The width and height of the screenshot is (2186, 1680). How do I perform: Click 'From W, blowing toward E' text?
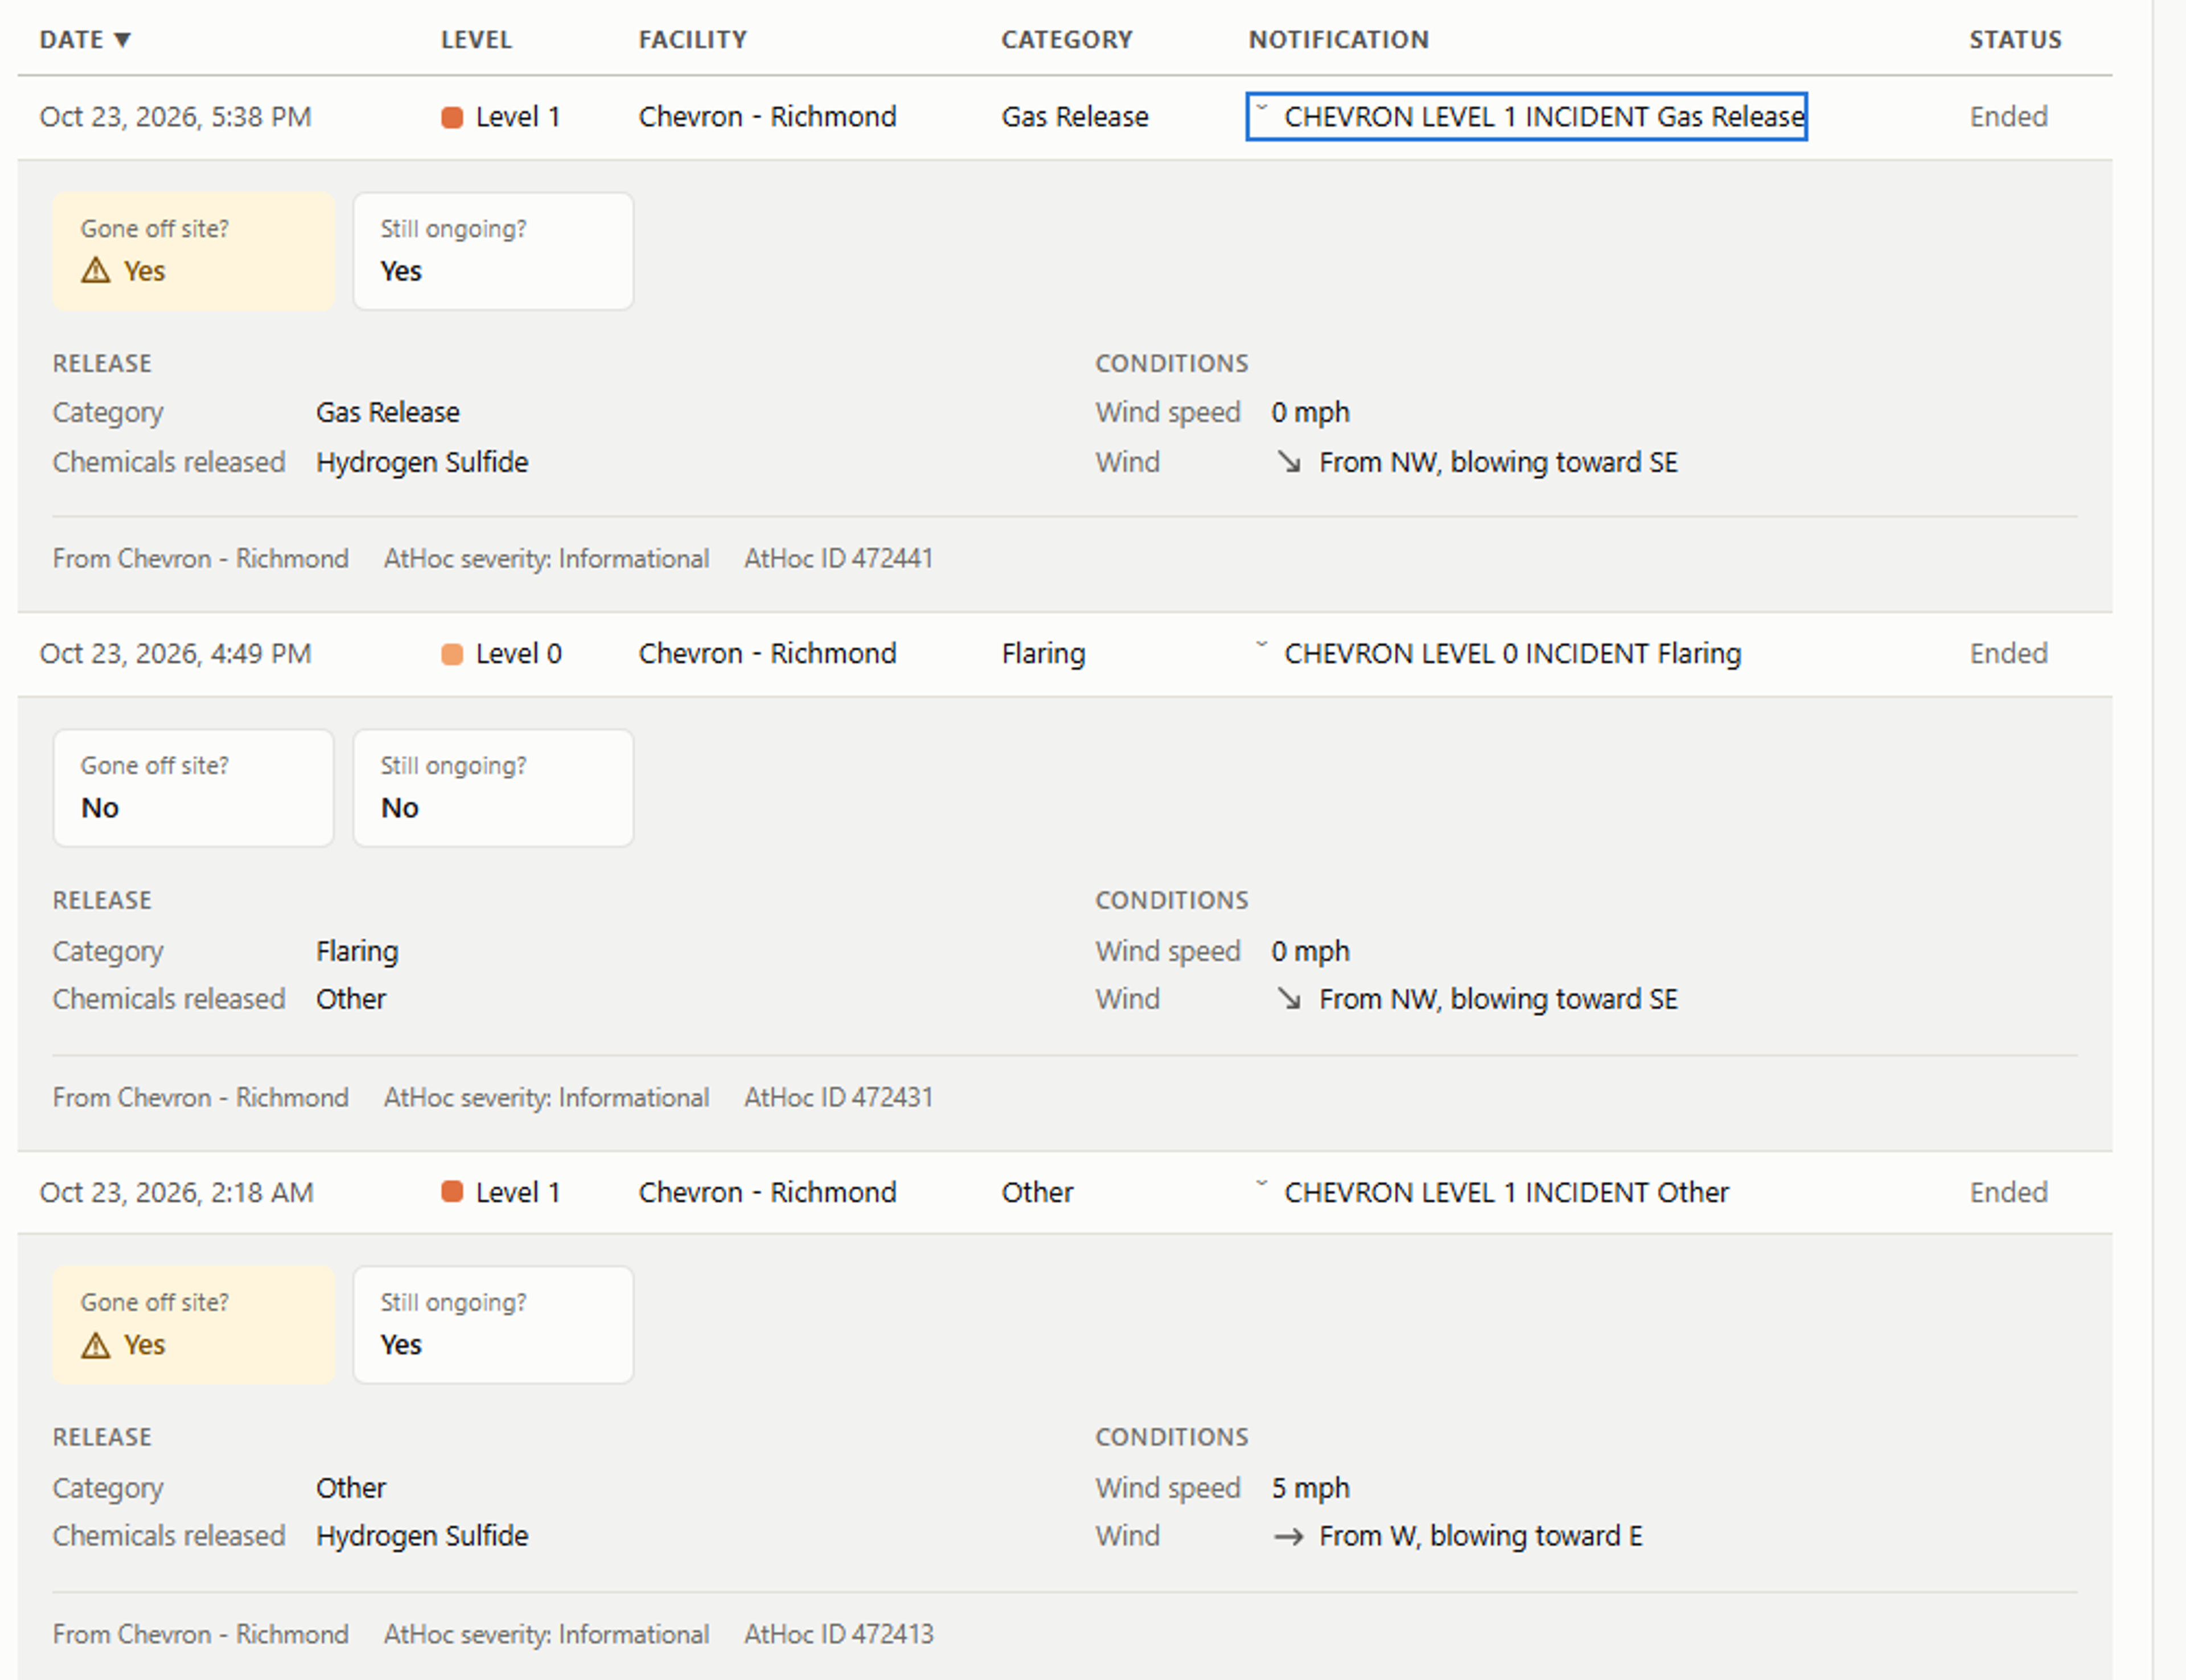coord(1480,1536)
